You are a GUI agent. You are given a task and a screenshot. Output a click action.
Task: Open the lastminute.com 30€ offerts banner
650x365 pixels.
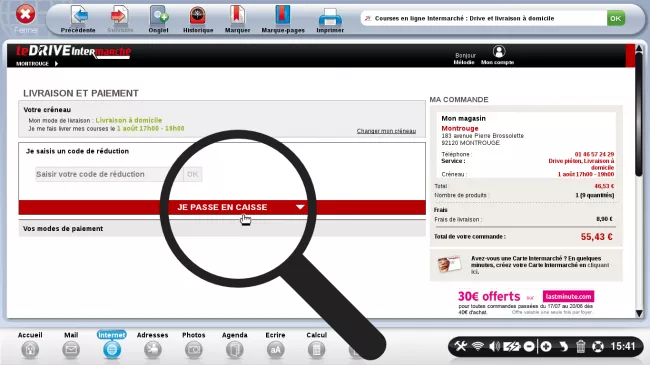(526, 302)
